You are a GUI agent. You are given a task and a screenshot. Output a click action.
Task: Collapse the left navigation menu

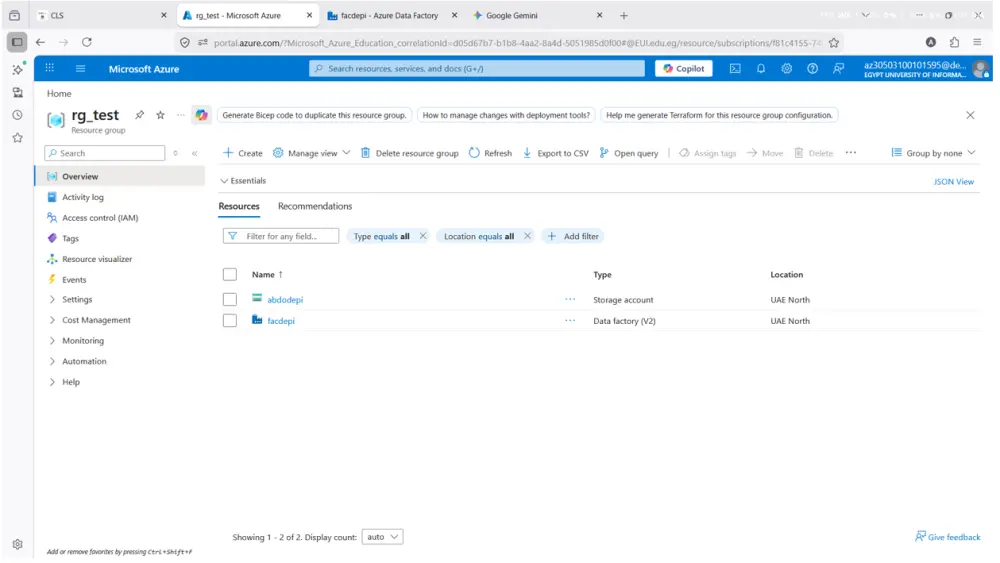(195, 154)
